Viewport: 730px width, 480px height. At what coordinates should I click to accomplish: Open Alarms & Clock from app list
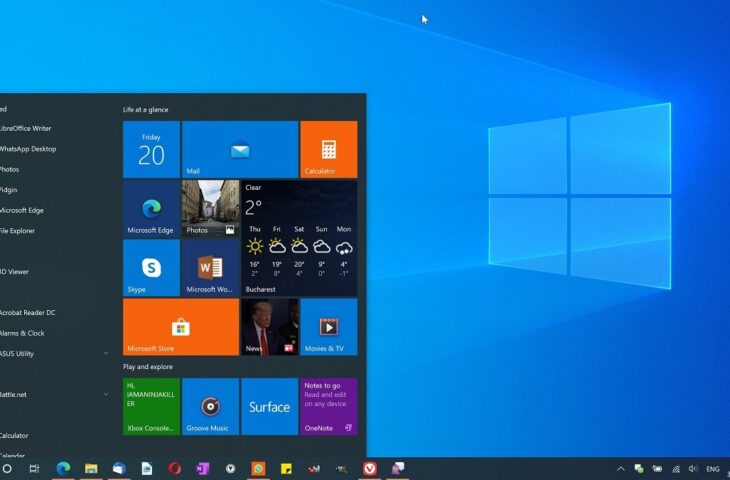(x=22, y=333)
